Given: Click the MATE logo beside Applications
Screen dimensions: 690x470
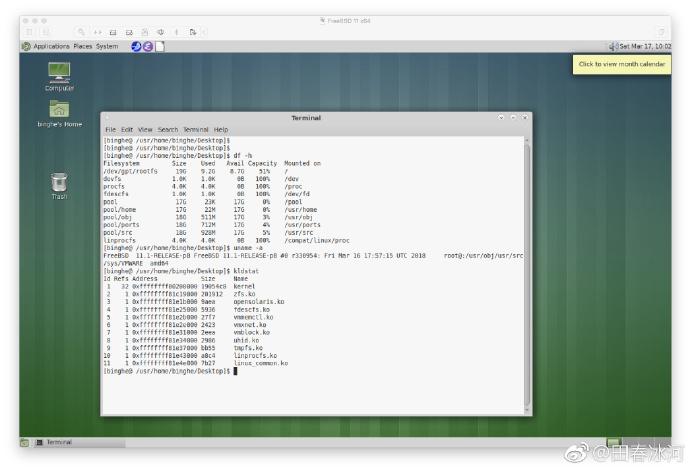Looking at the screenshot, I should click(x=26, y=46).
